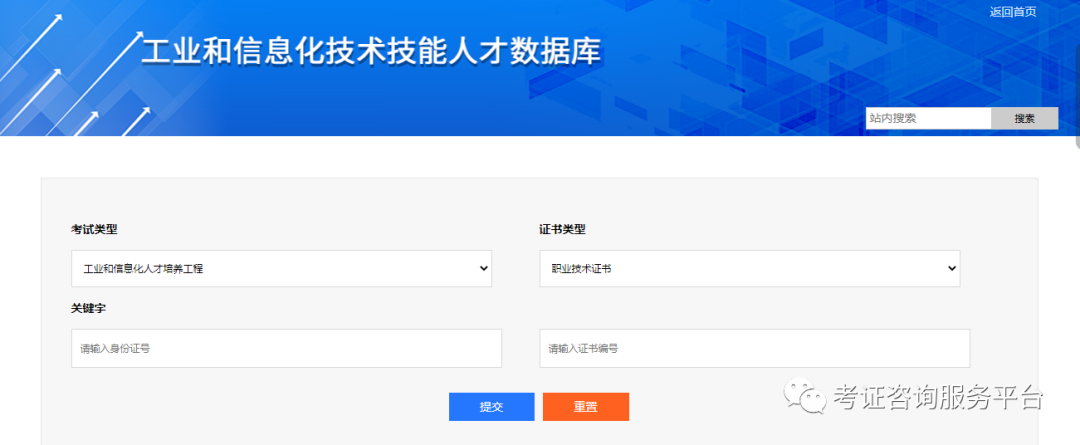Click the 请输入身份证号 input field

(287, 349)
